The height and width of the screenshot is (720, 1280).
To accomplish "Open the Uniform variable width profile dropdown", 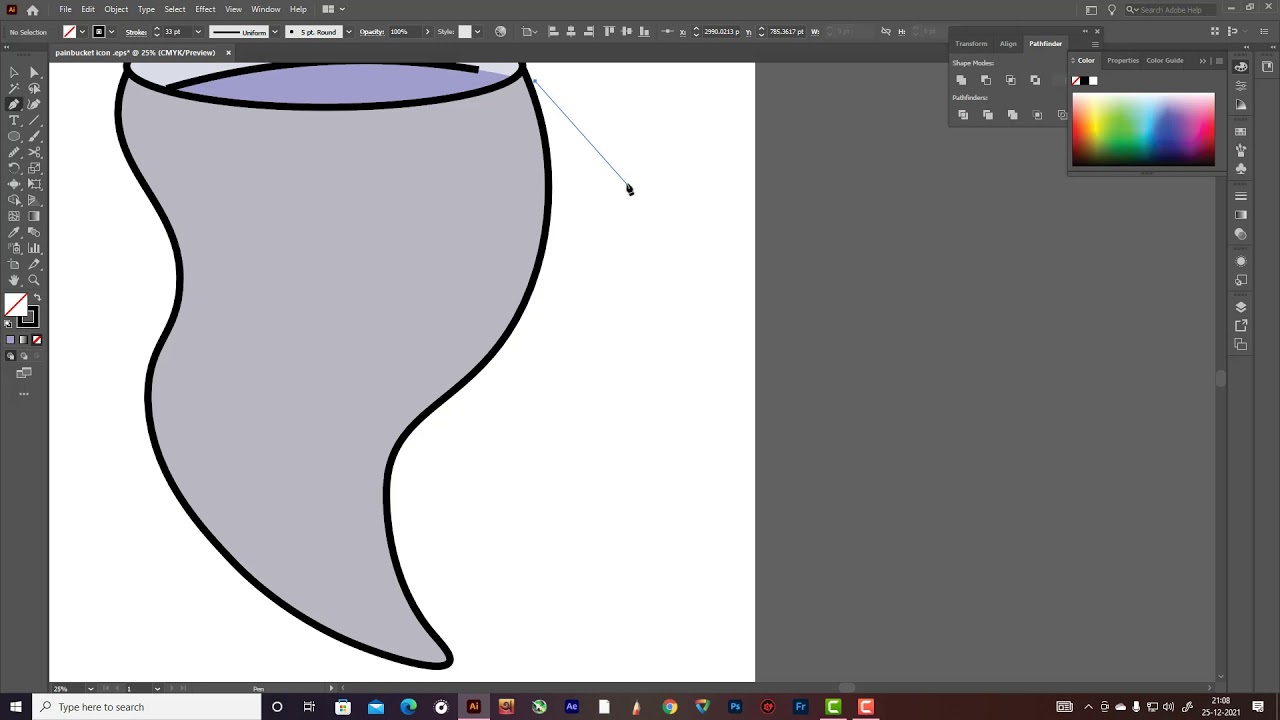I will tap(275, 32).
